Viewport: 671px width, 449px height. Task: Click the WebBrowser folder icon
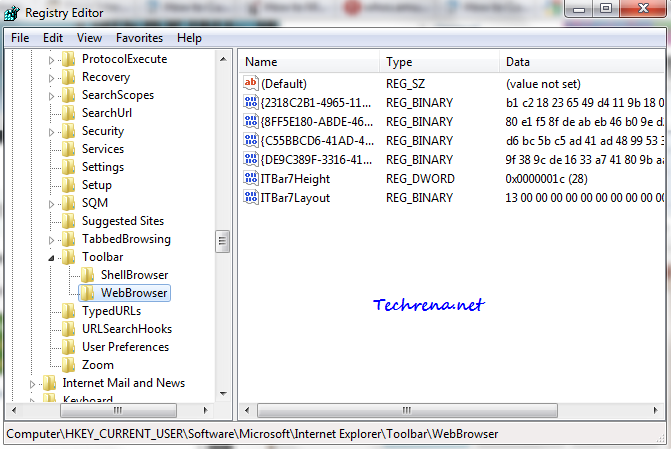click(87, 293)
